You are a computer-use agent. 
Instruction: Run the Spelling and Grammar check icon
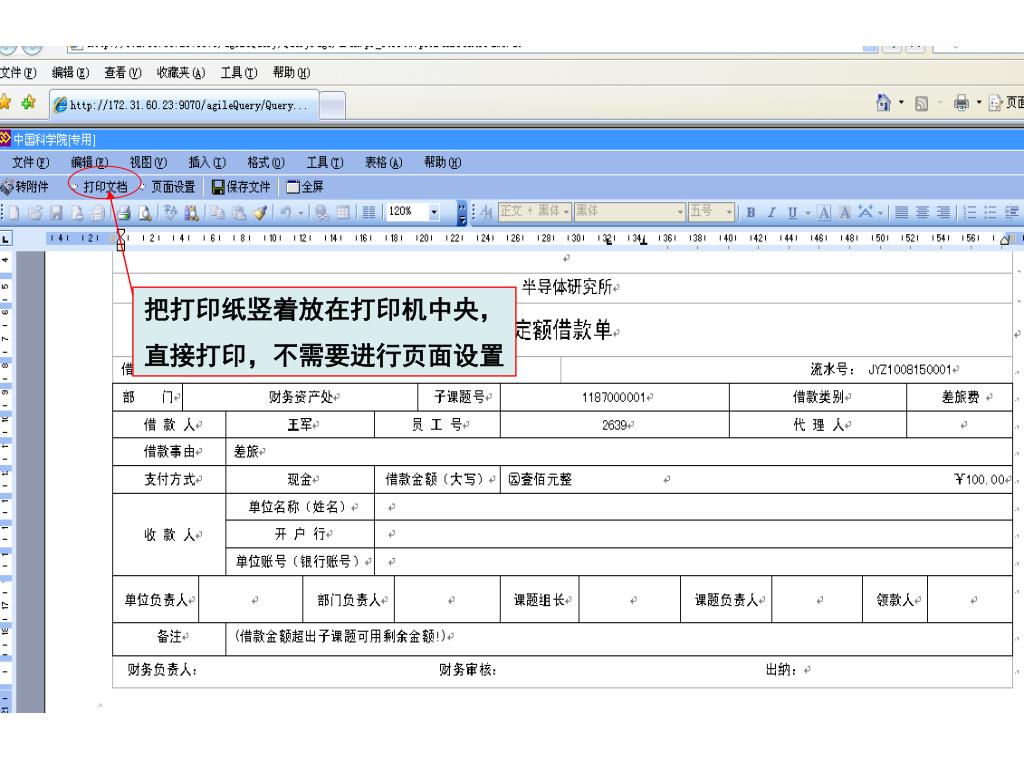[170, 212]
